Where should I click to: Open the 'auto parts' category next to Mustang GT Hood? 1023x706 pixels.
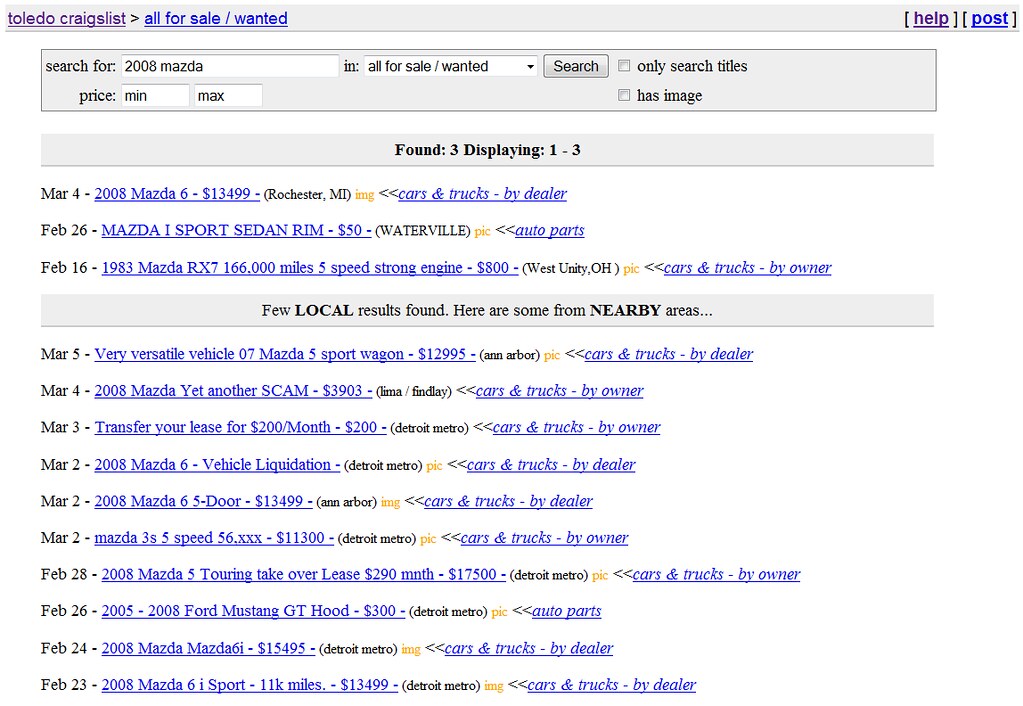pyautogui.click(x=567, y=611)
